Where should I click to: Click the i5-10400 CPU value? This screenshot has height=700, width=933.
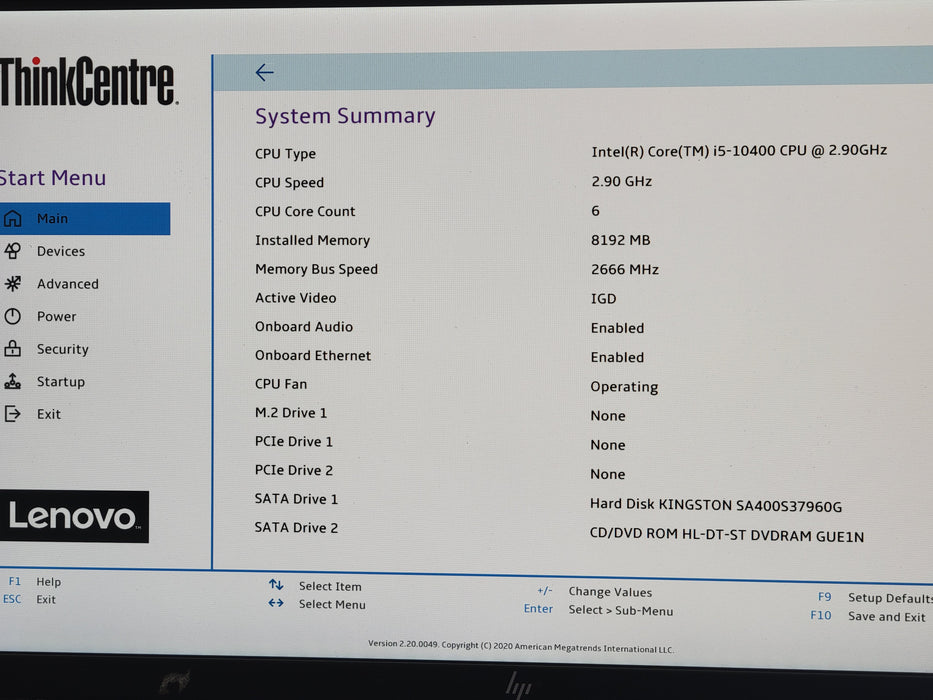click(739, 151)
